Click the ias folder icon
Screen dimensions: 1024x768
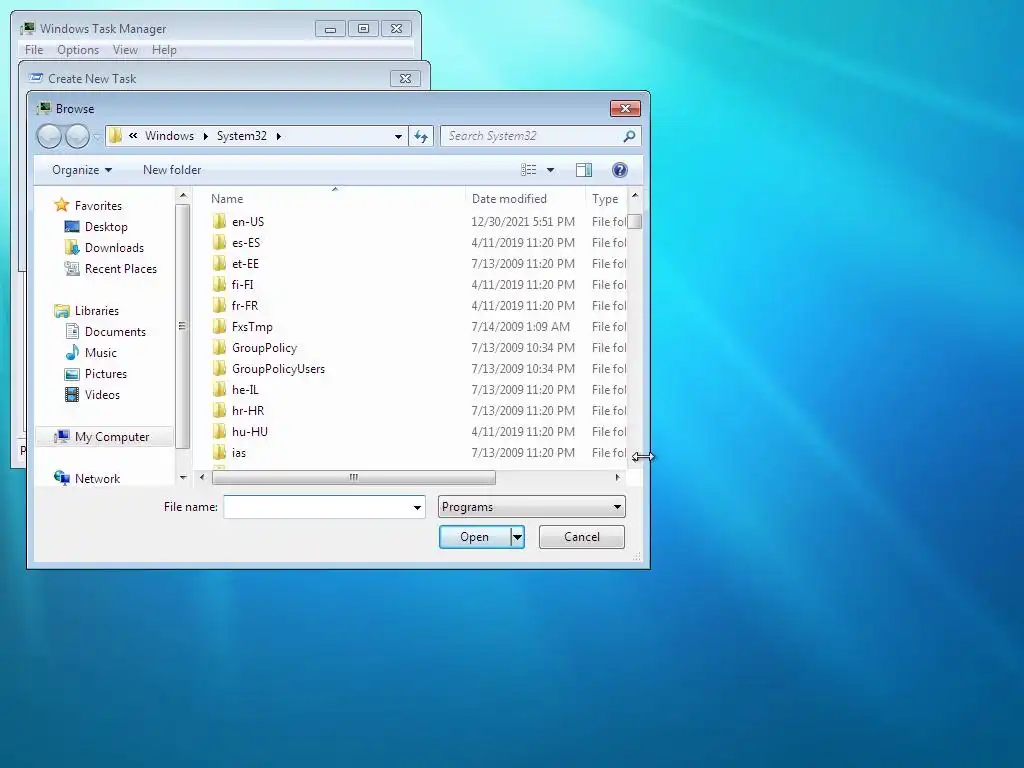coord(219,453)
